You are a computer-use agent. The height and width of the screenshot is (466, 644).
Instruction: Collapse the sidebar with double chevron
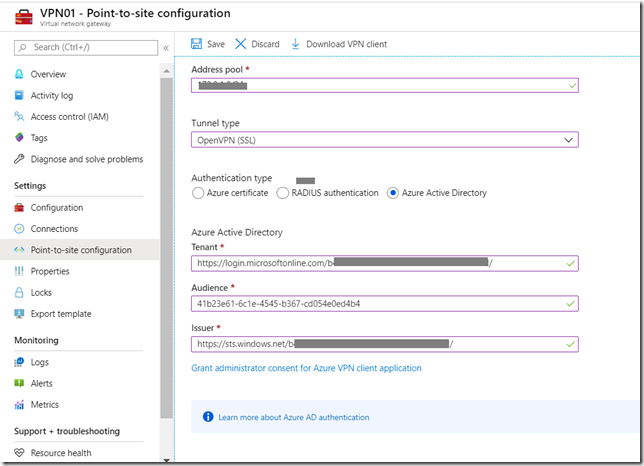pos(166,48)
